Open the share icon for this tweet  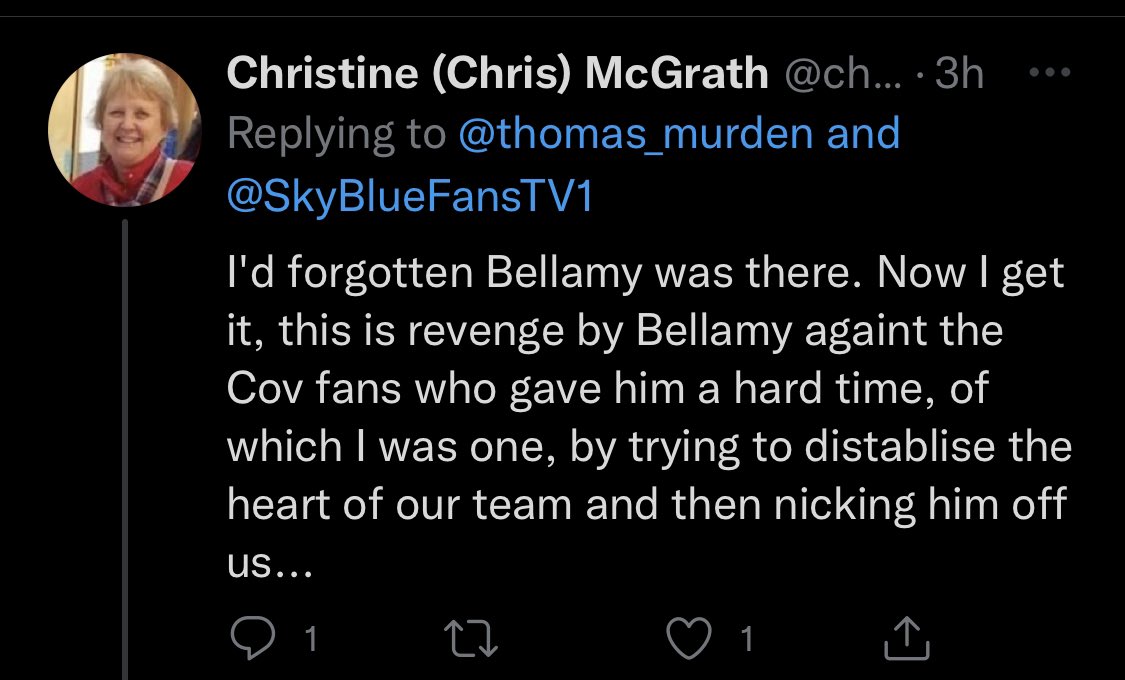tap(908, 639)
